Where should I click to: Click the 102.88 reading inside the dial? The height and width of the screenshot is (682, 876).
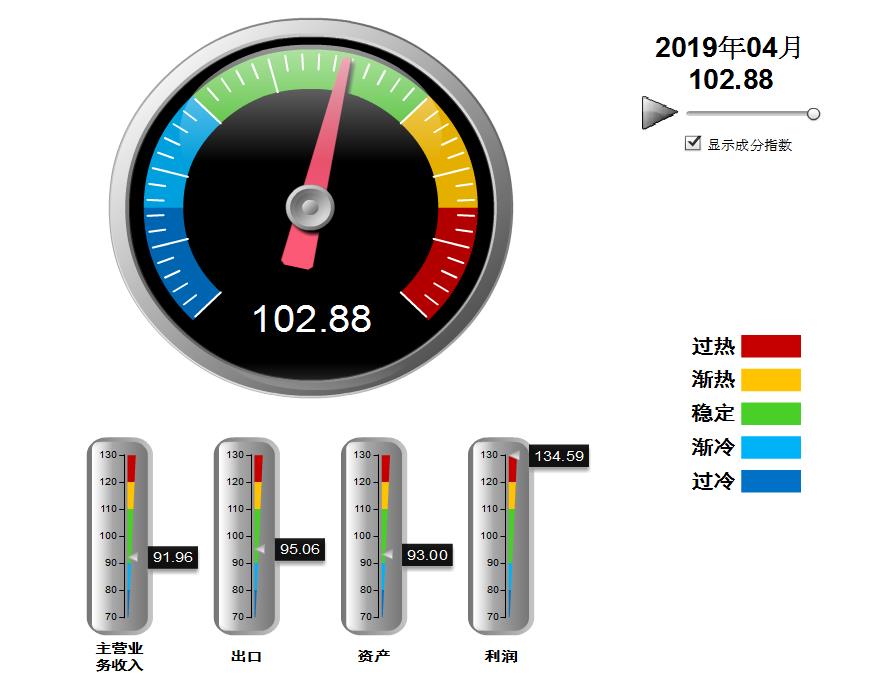(x=311, y=319)
